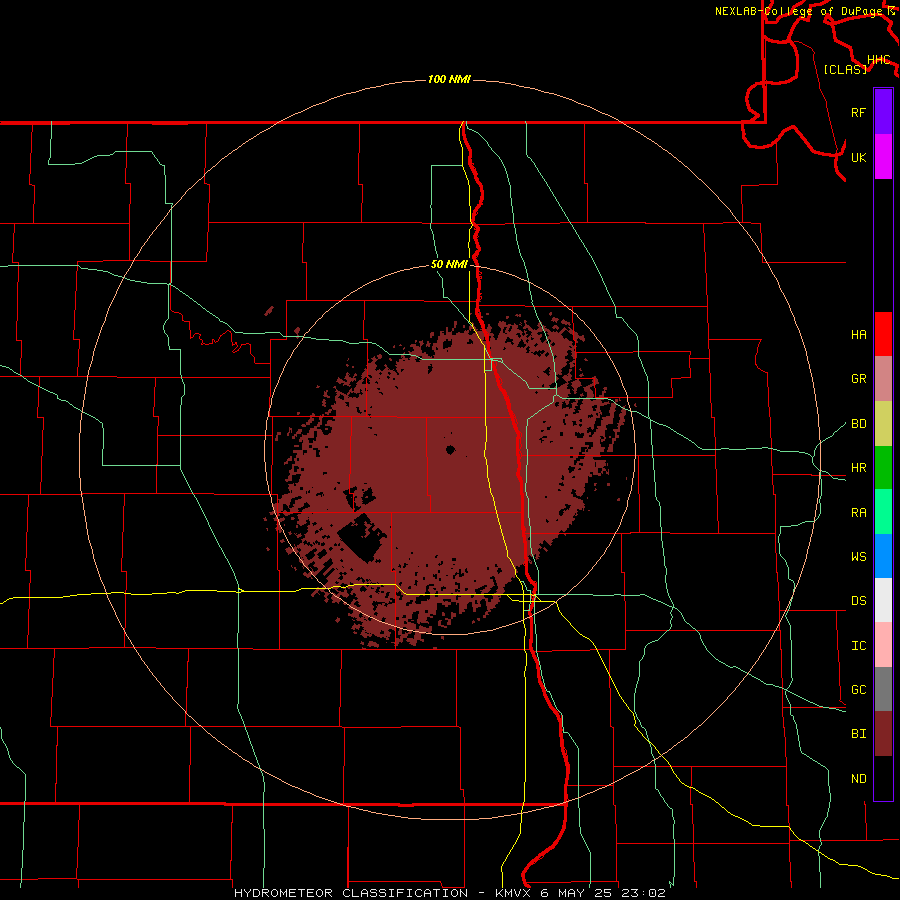Click the 23:02 timestamp
Viewport: 900px width, 900px height.
click(646, 893)
